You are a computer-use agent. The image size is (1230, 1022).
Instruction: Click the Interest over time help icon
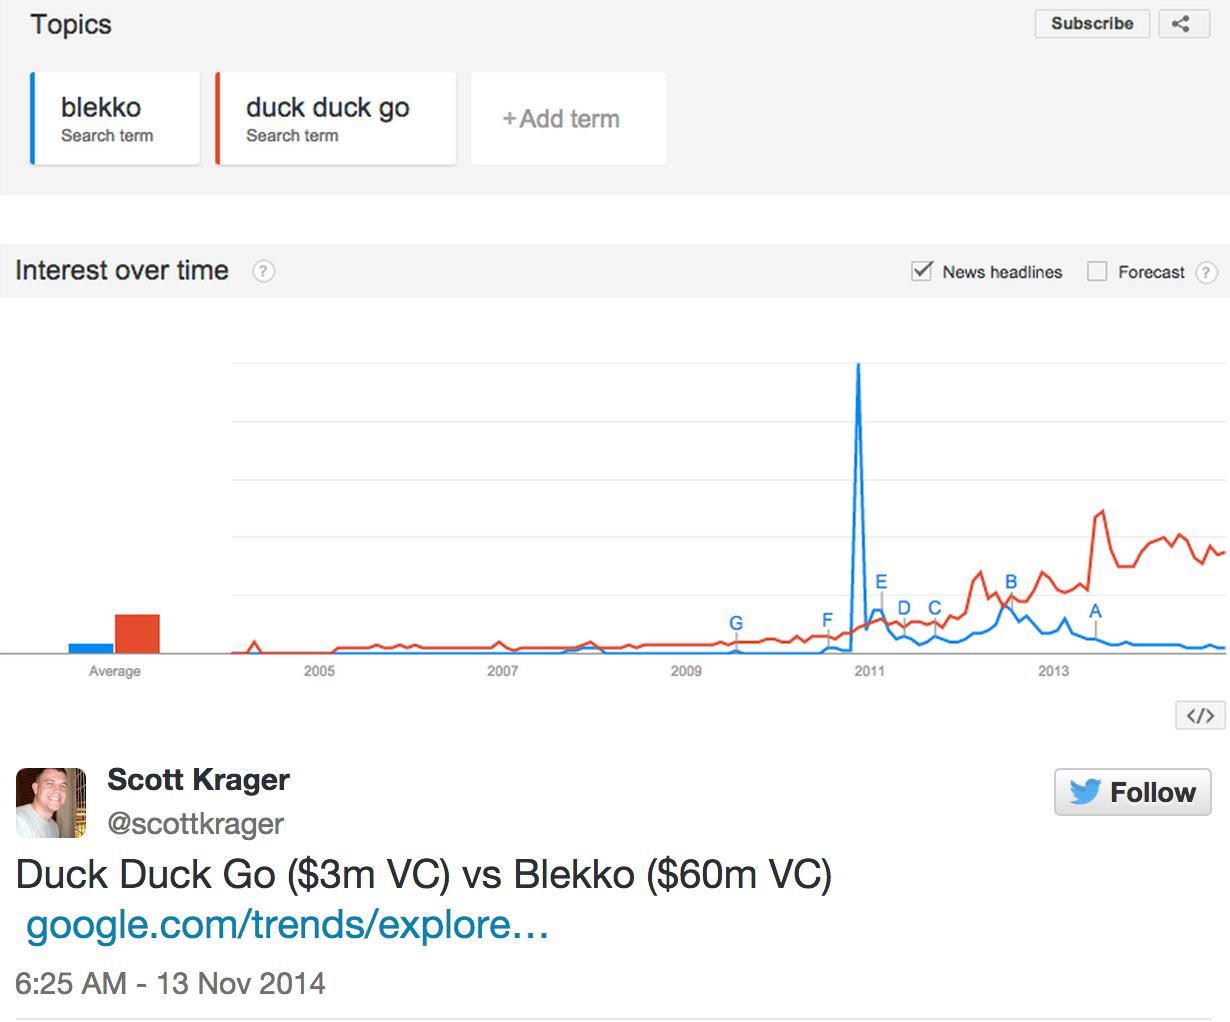click(263, 271)
